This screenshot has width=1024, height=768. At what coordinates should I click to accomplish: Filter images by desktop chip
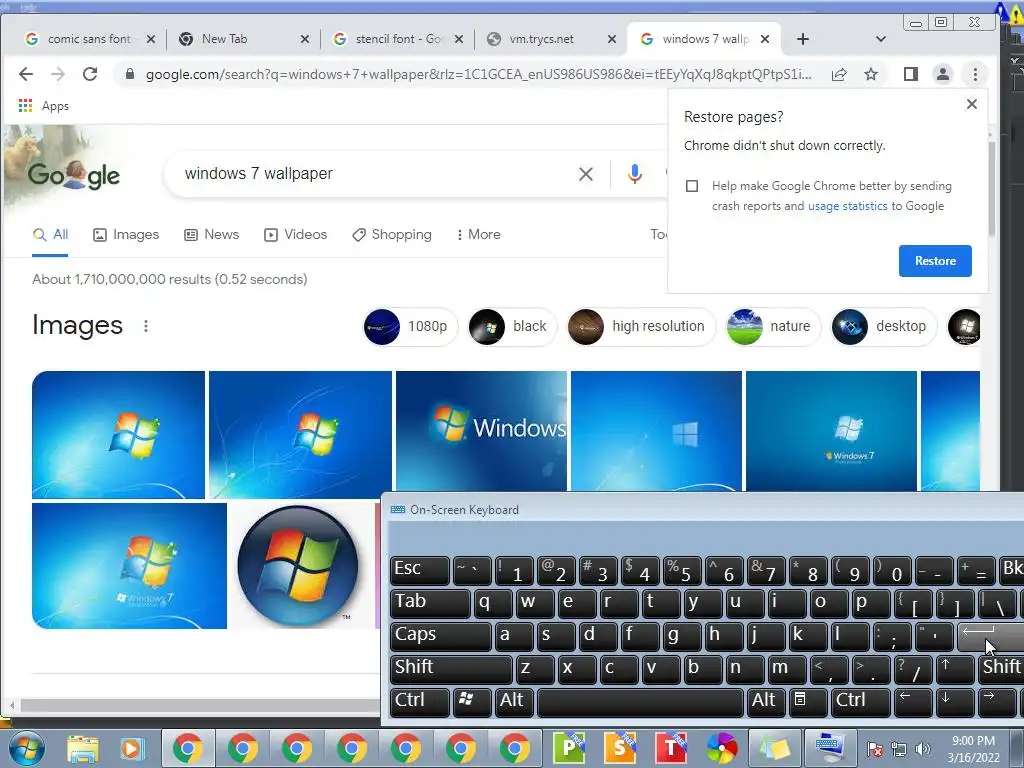coord(884,327)
